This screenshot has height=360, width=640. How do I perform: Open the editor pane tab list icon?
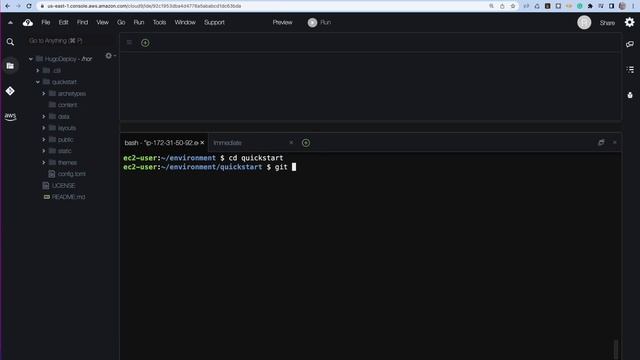coord(129,42)
